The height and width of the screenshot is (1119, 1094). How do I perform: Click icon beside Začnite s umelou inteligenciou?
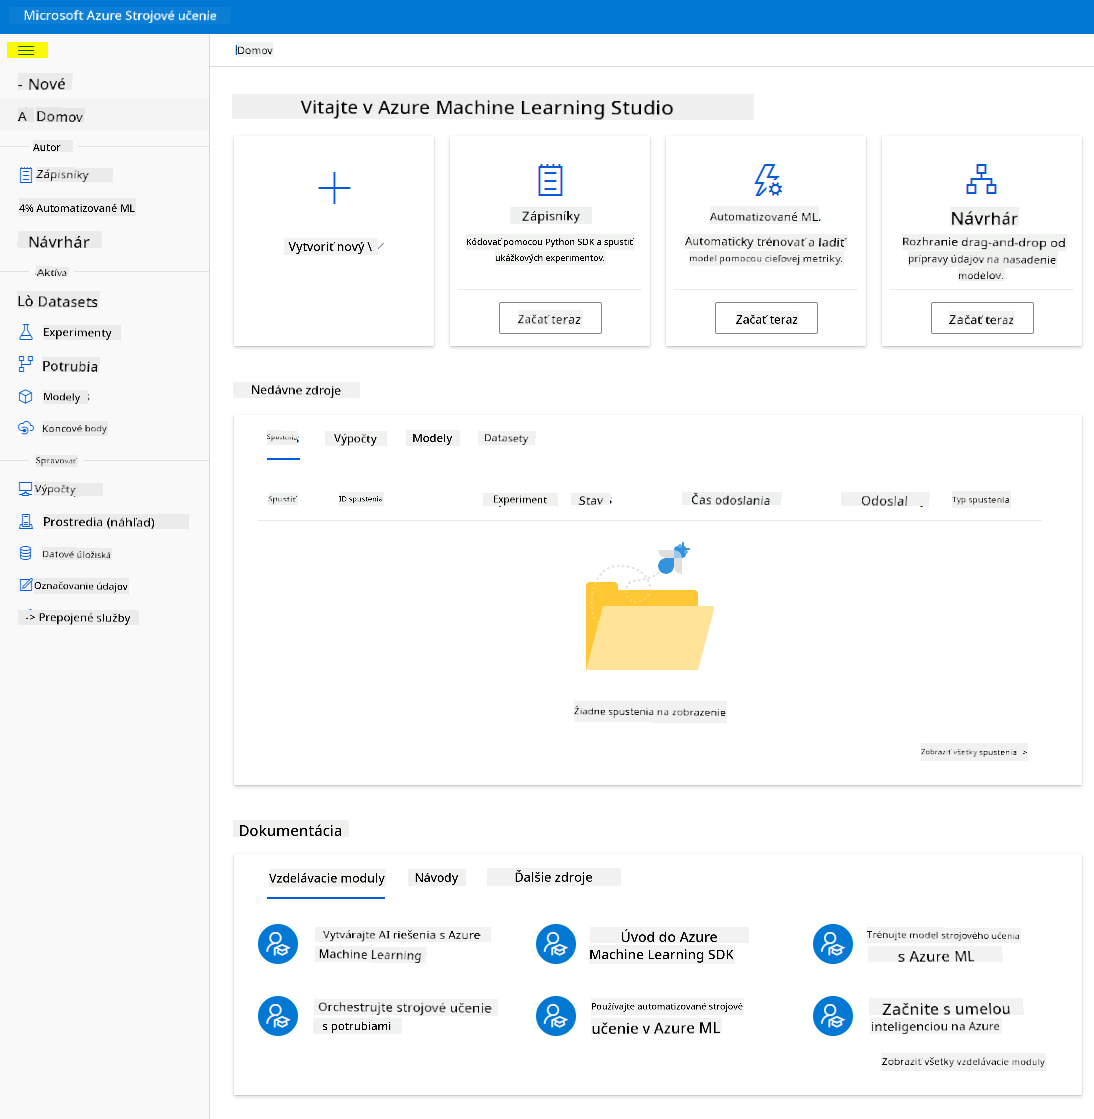pyautogui.click(x=833, y=1016)
